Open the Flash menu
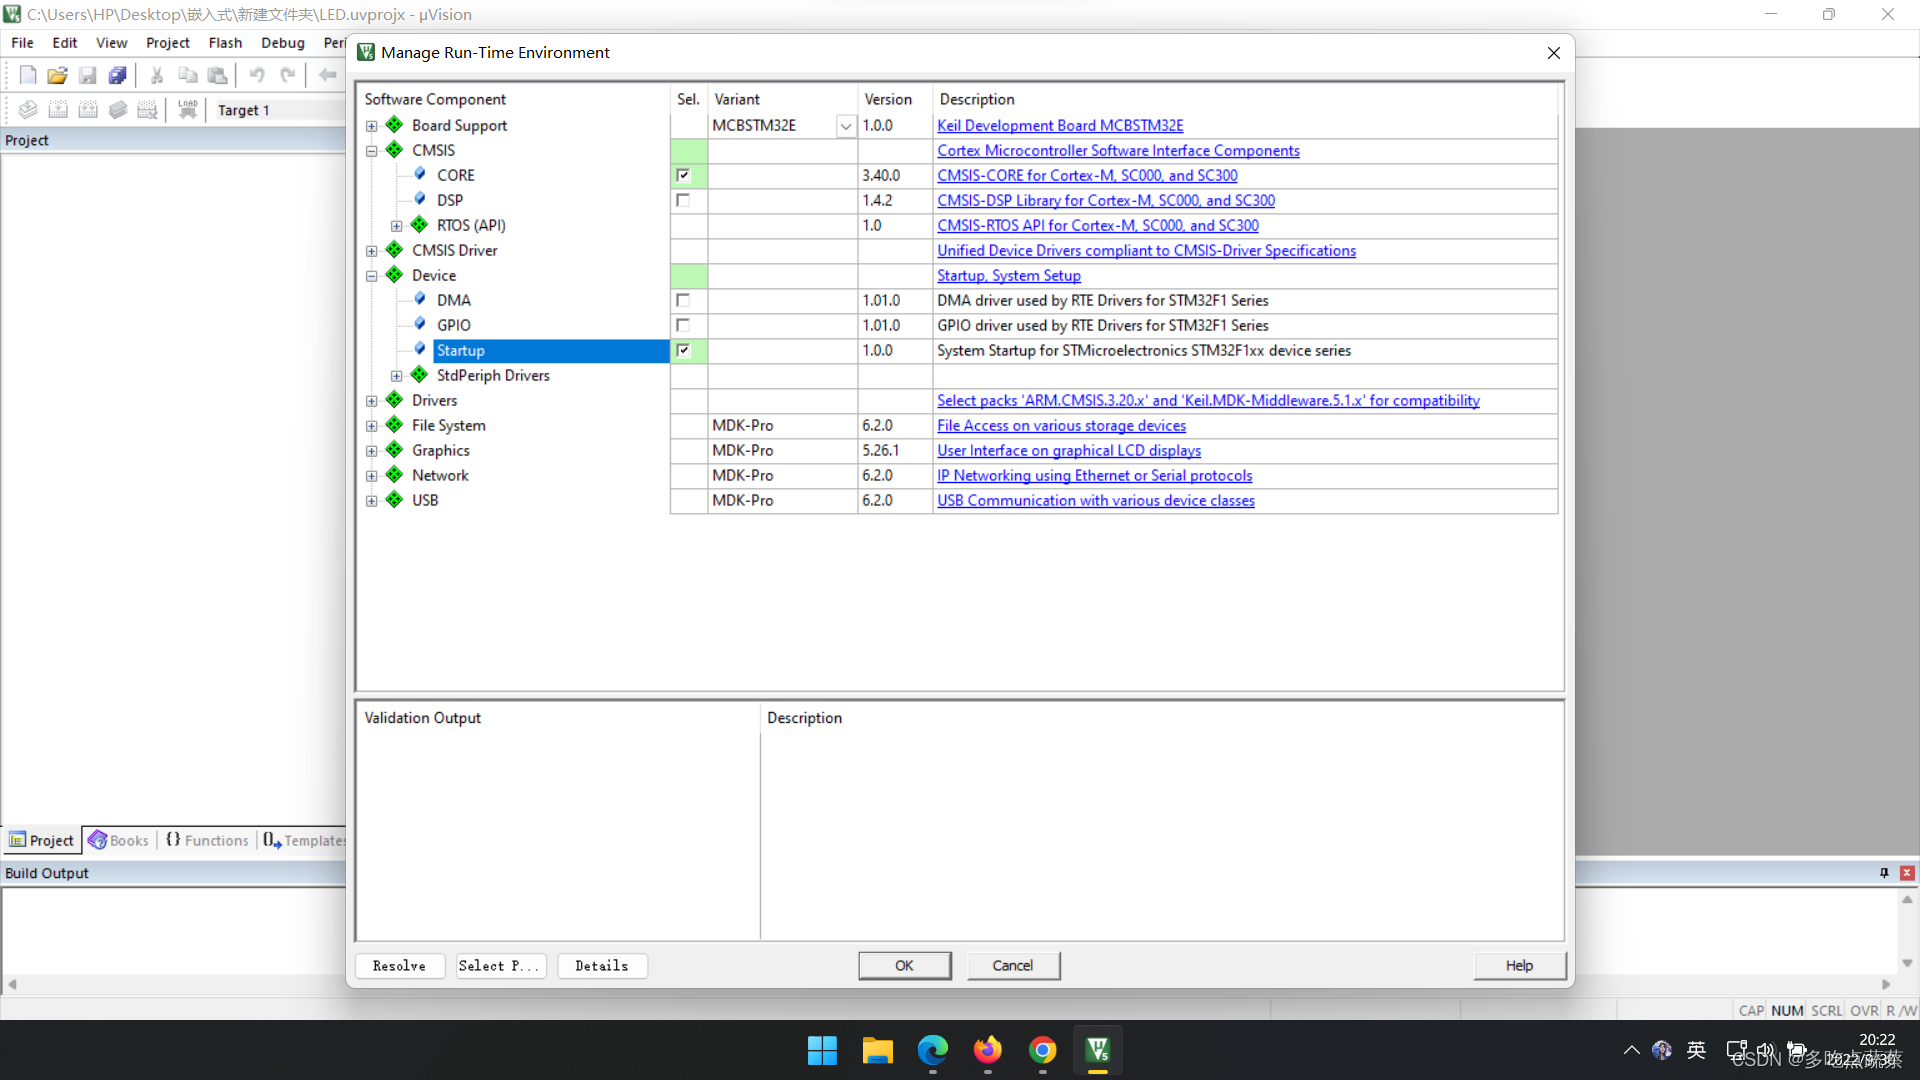The width and height of the screenshot is (1920, 1080). pyautogui.click(x=225, y=43)
